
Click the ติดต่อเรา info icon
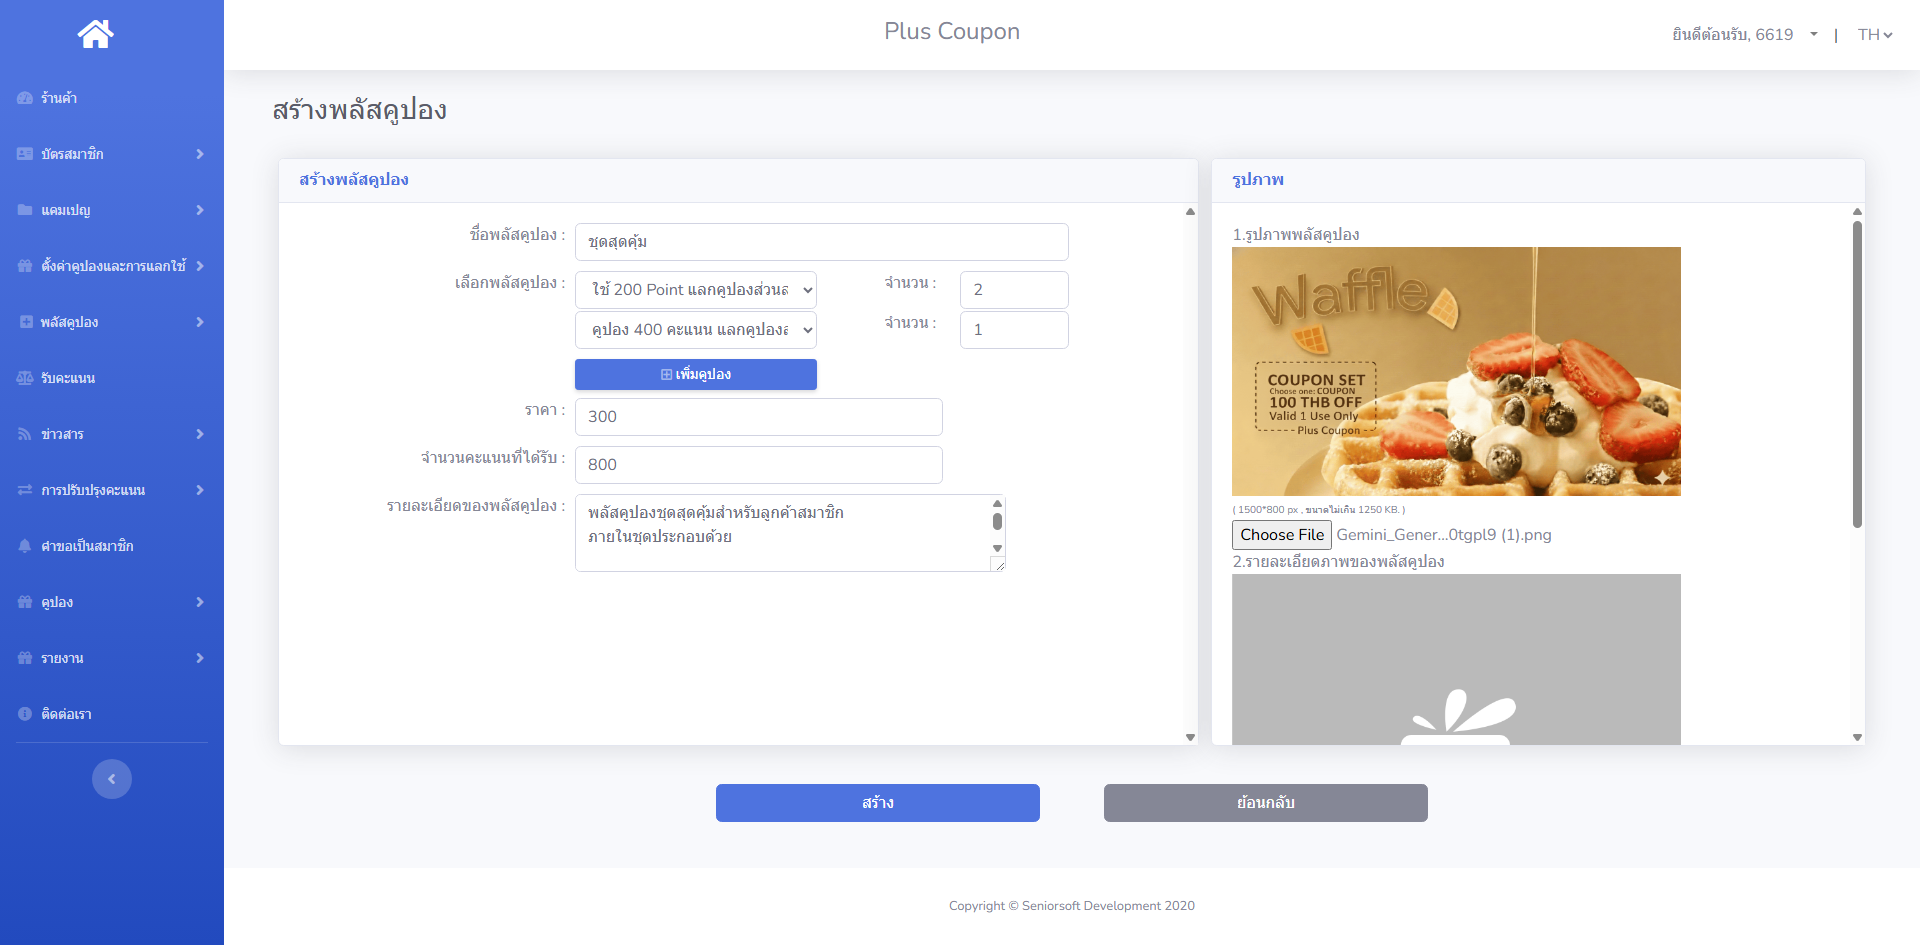coord(25,714)
